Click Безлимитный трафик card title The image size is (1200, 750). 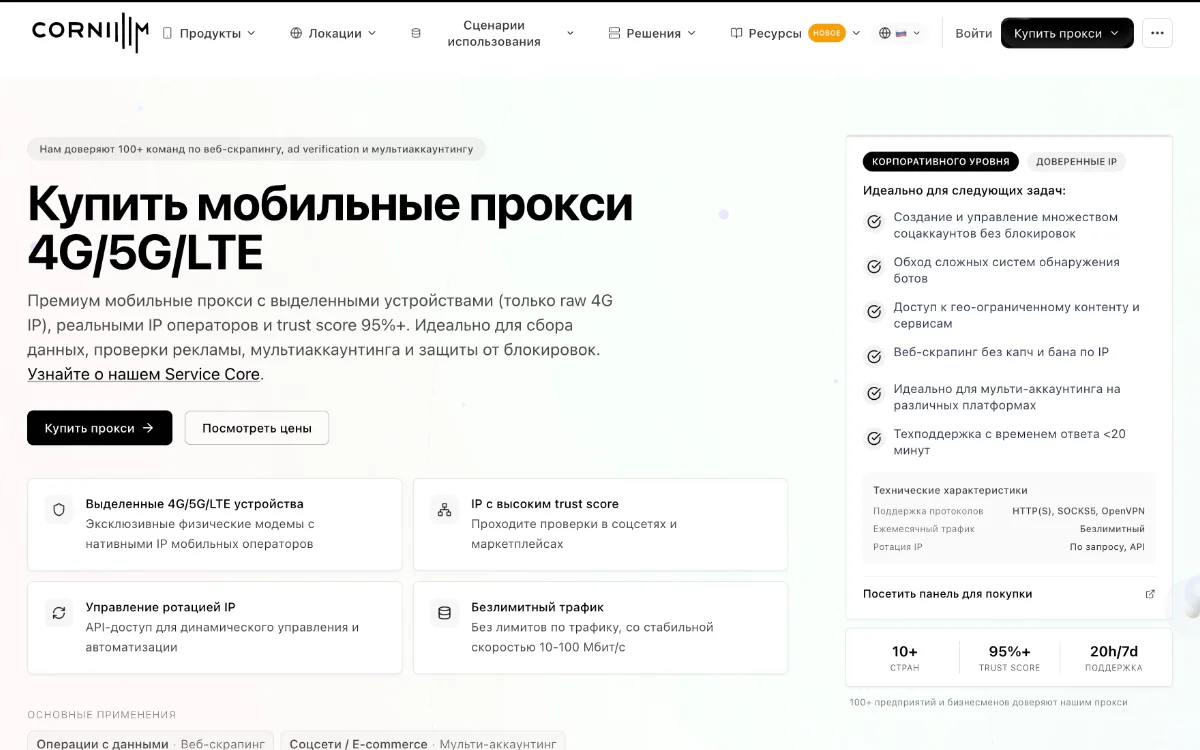click(x=538, y=607)
